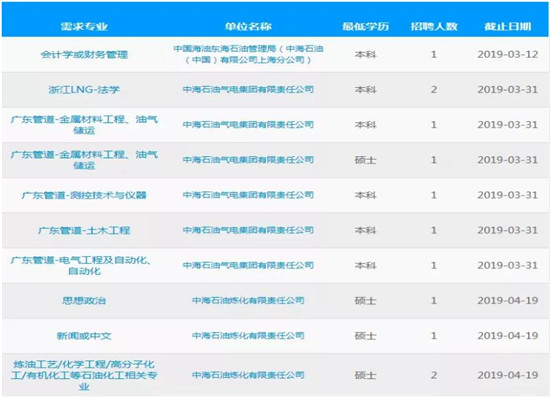Click the 单位名称 column header
The width and height of the screenshot is (550, 400).
[248, 26]
